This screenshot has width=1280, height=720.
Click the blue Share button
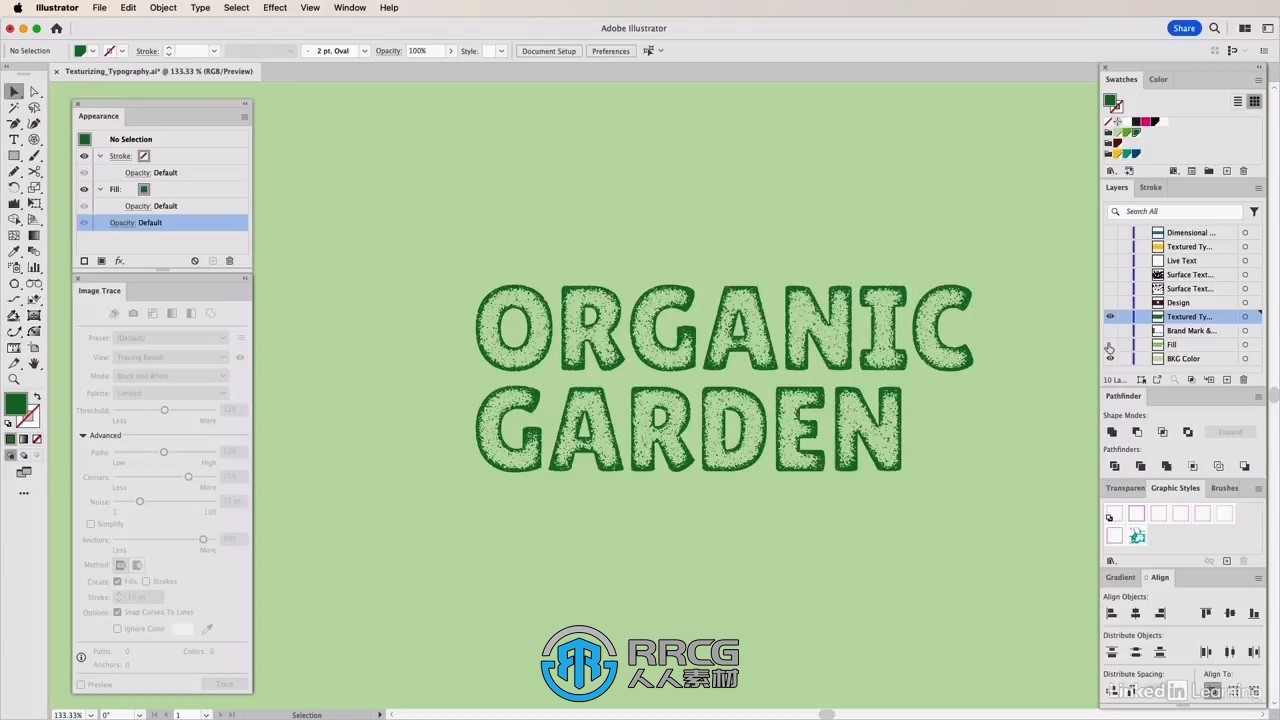[1184, 29]
